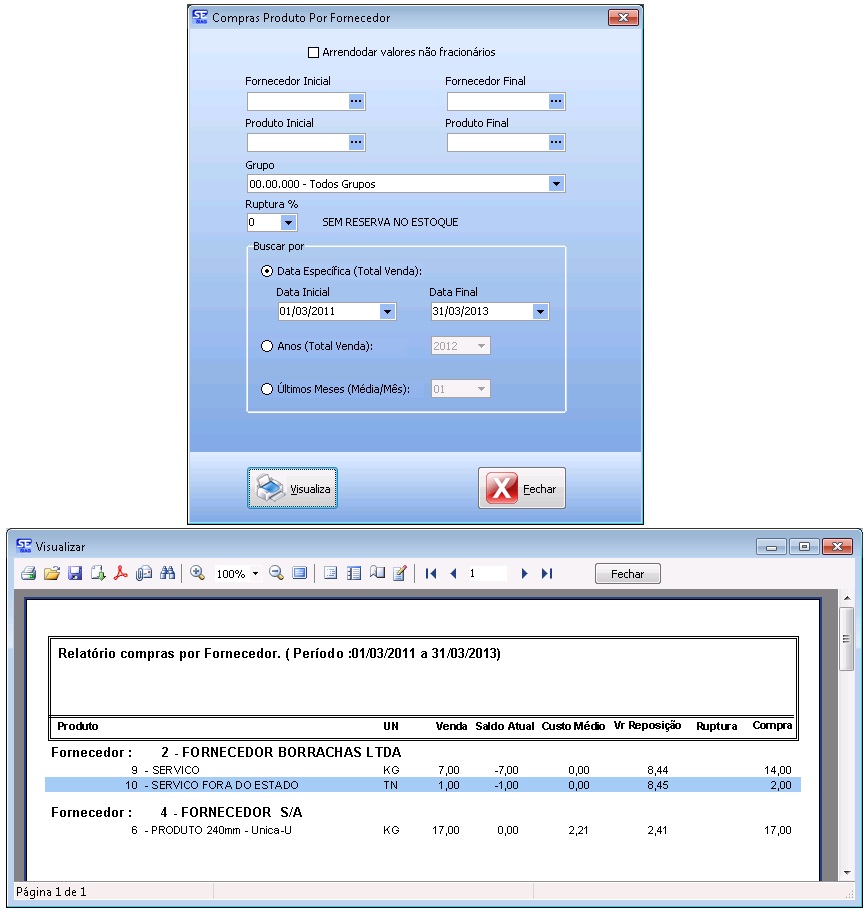Click the Produto Final input field
The width and height of the screenshot is (864, 910).
497,143
